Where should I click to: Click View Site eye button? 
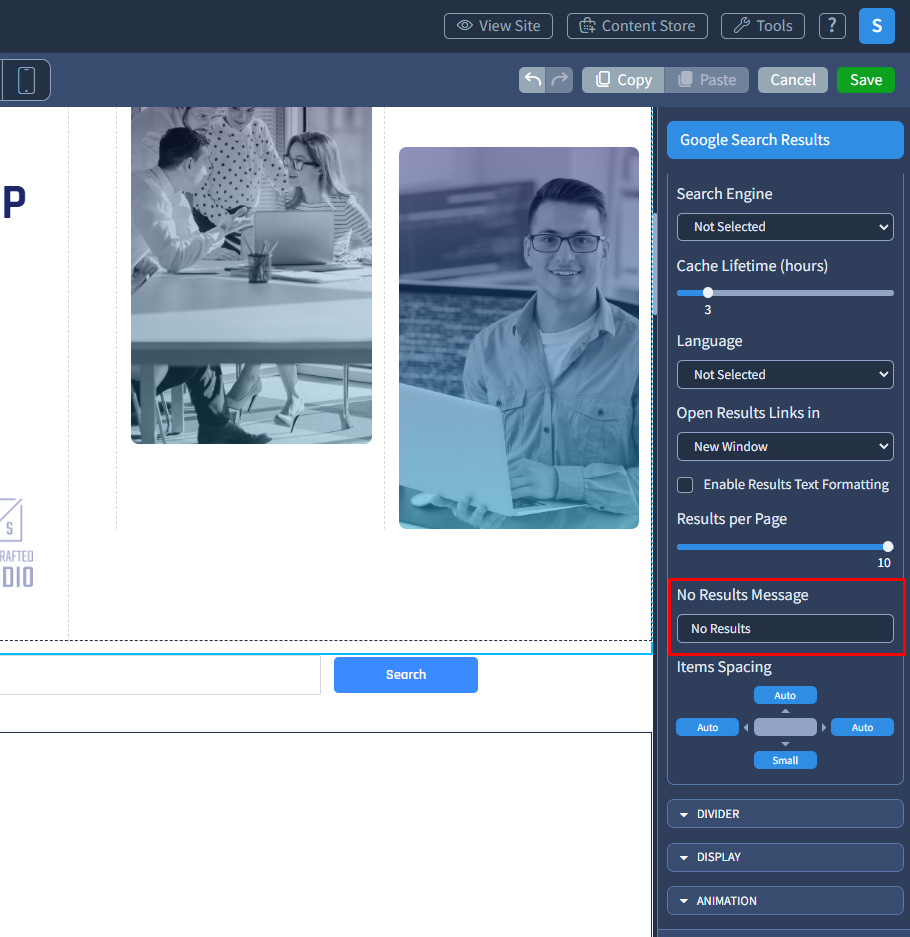[499, 26]
